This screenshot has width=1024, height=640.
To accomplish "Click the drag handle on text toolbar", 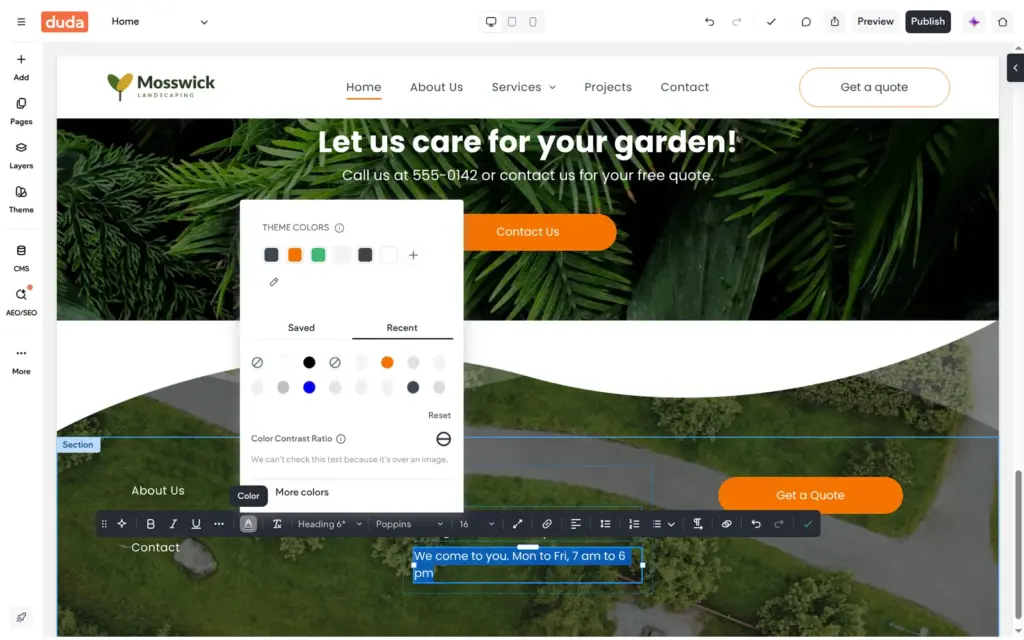I will (x=104, y=524).
